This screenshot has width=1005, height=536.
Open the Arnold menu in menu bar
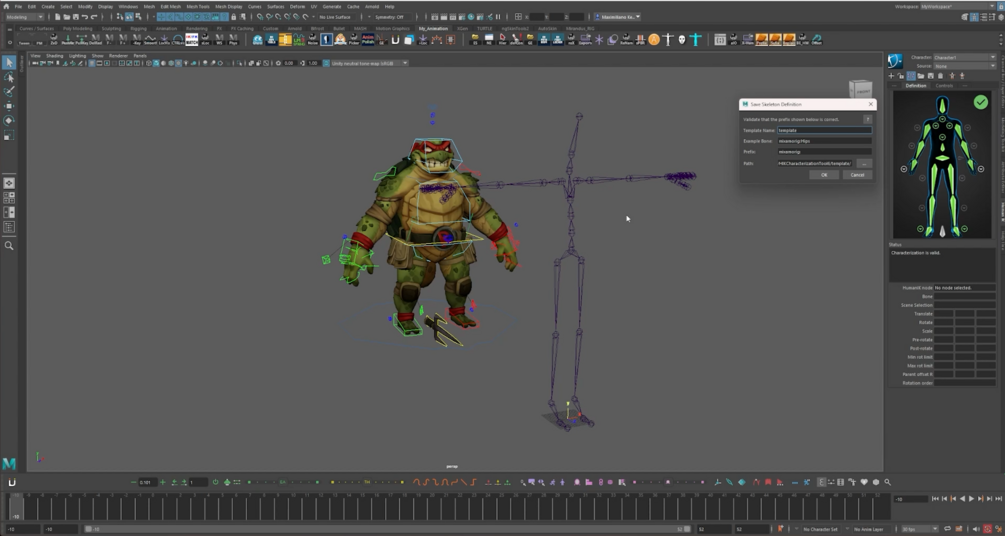click(372, 6)
